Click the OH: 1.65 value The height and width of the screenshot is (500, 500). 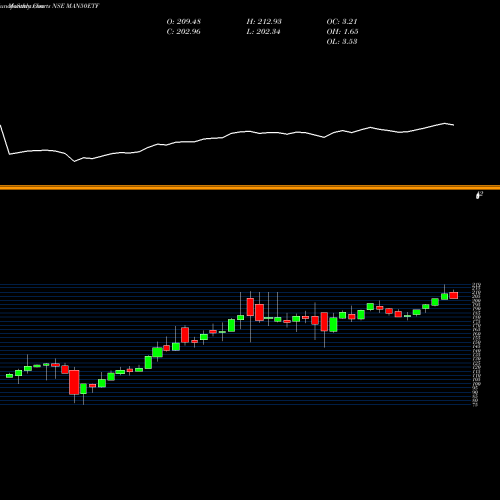(x=342, y=32)
